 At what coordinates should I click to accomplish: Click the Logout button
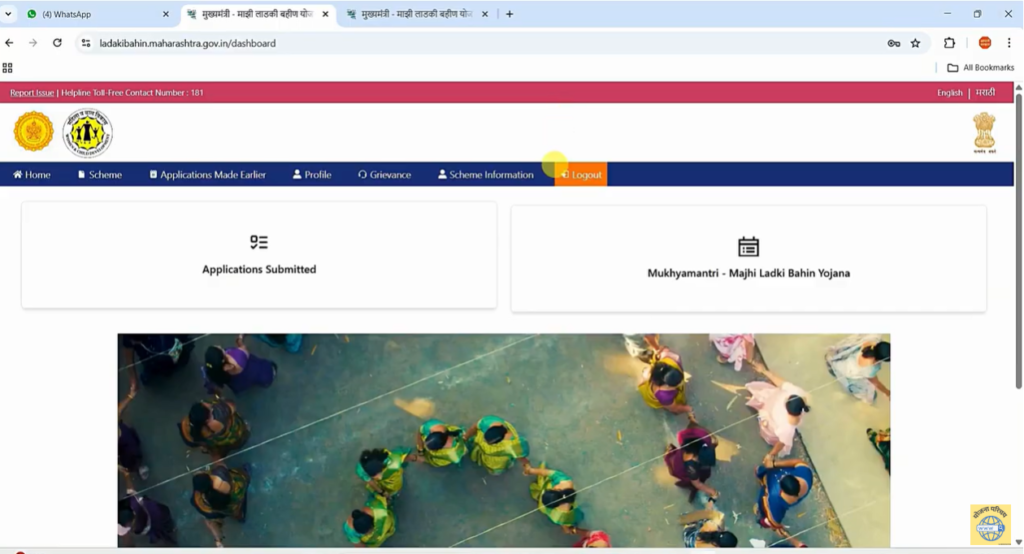[581, 175]
